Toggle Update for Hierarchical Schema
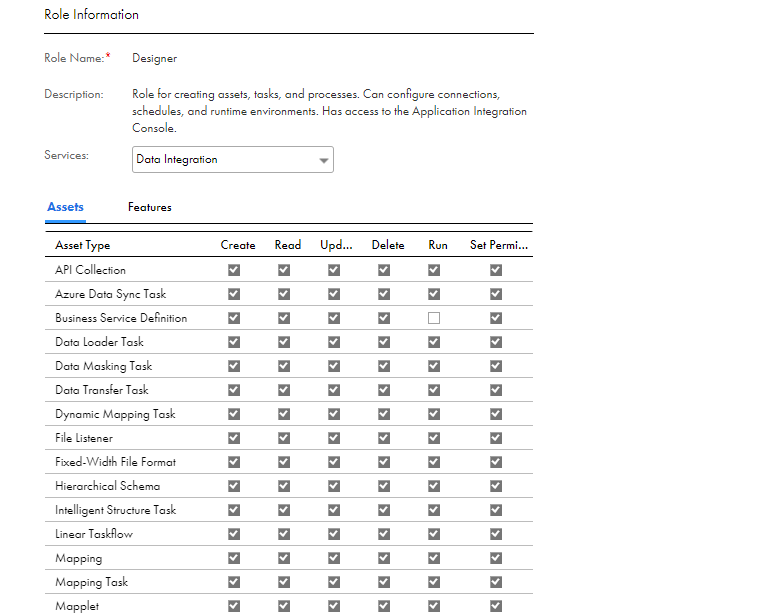The width and height of the screenshot is (758, 613). click(x=334, y=486)
